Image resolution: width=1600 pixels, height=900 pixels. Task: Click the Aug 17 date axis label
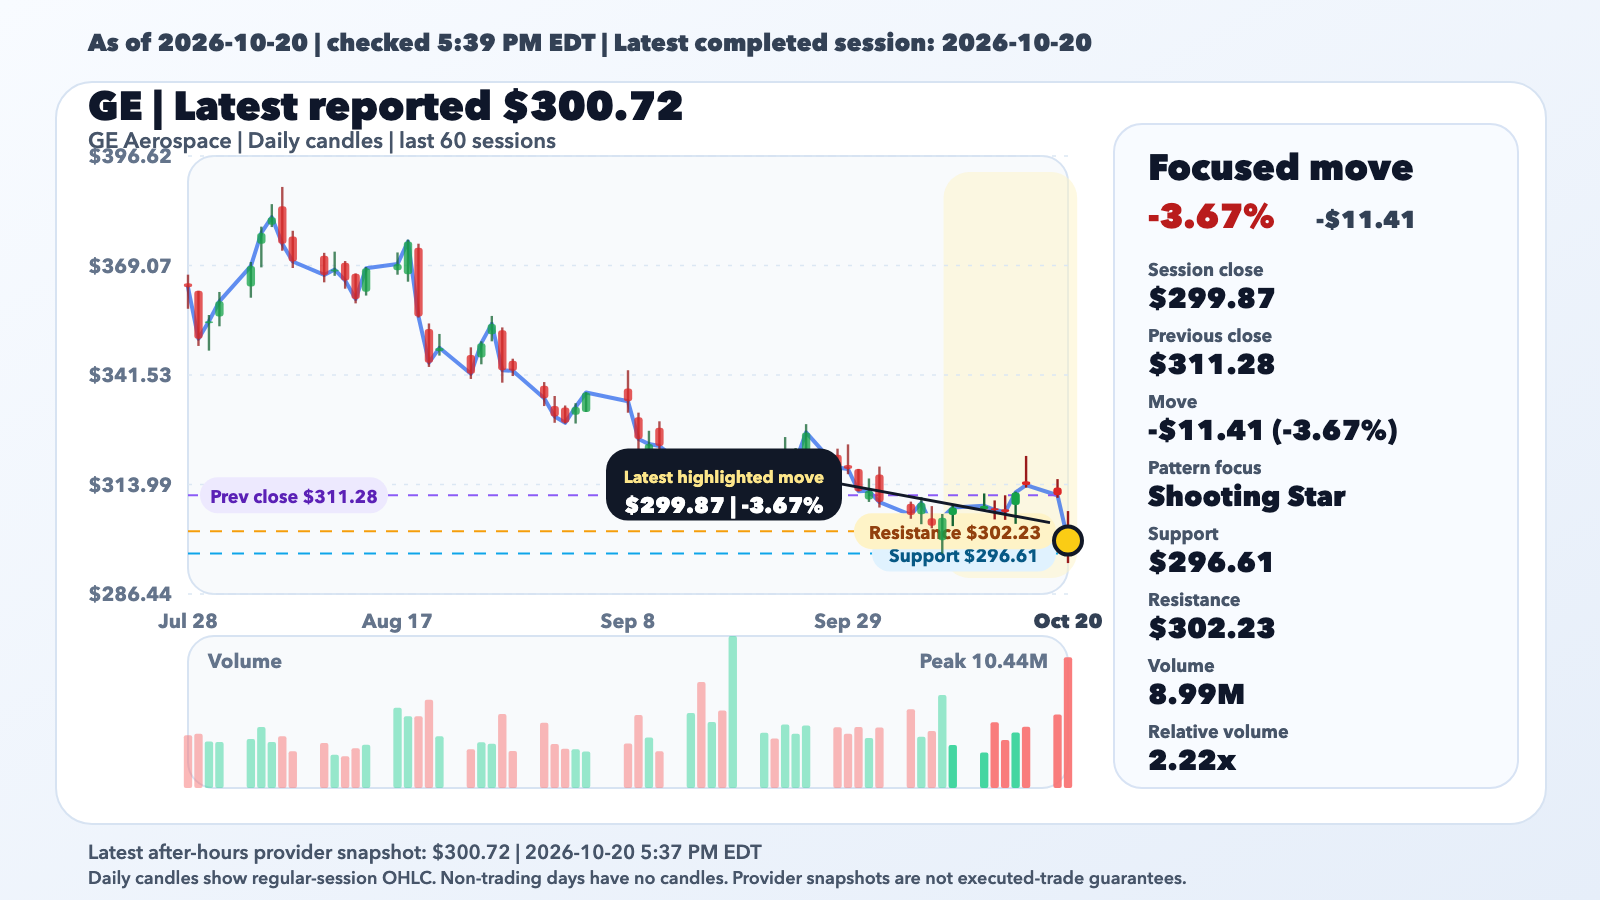click(x=397, y=621)
